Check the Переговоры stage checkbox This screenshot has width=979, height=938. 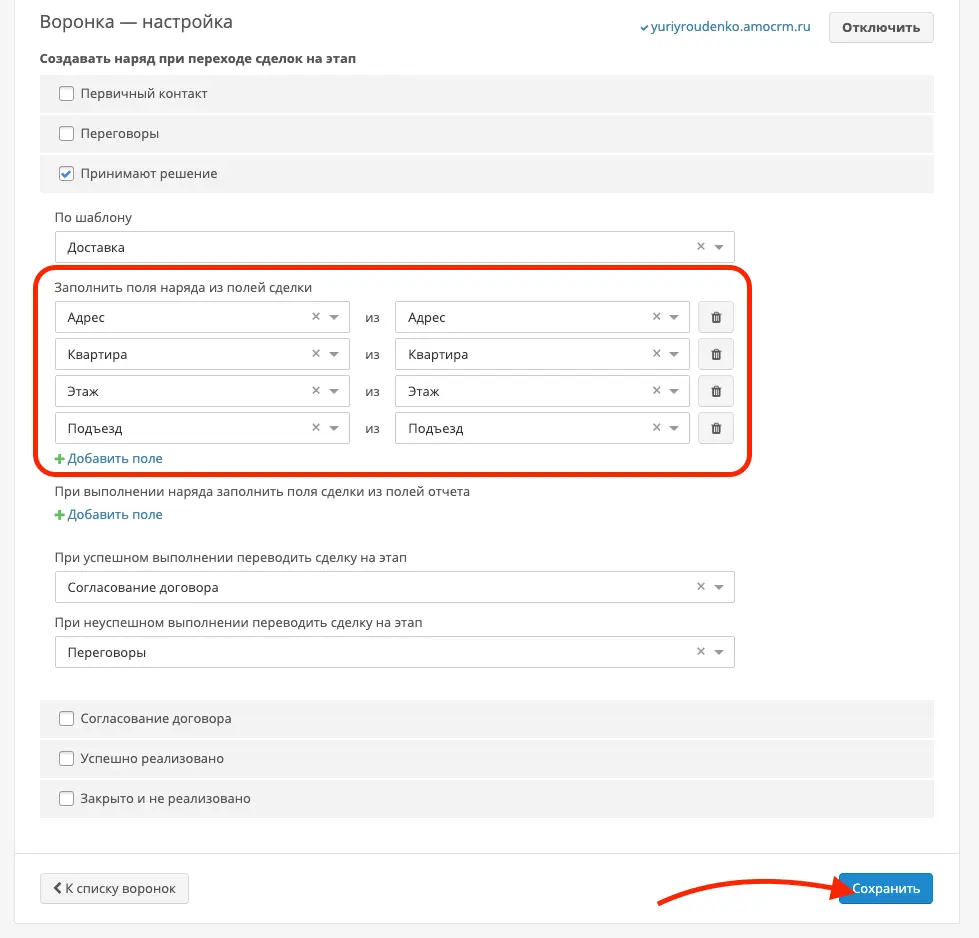[x=66, y=134]
